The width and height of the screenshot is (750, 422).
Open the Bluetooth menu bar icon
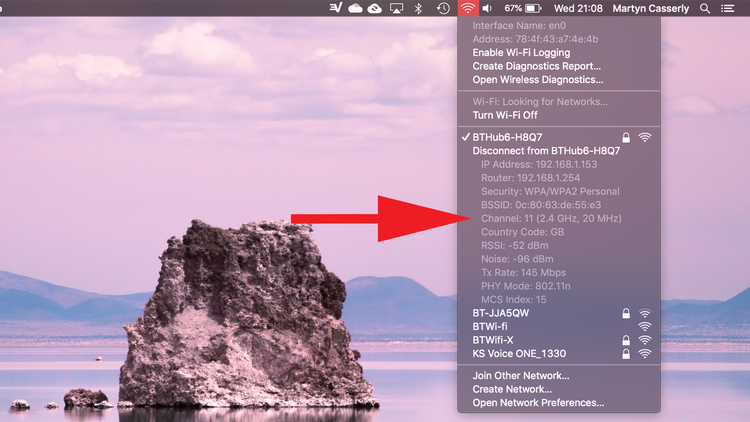click(418, 8)
